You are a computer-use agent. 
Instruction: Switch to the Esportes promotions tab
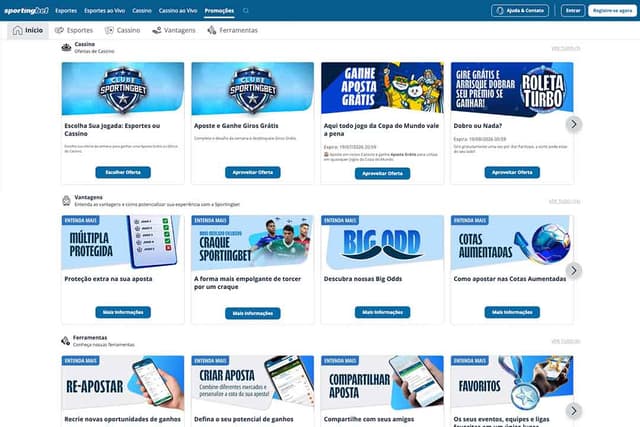(x=74, y=30)
